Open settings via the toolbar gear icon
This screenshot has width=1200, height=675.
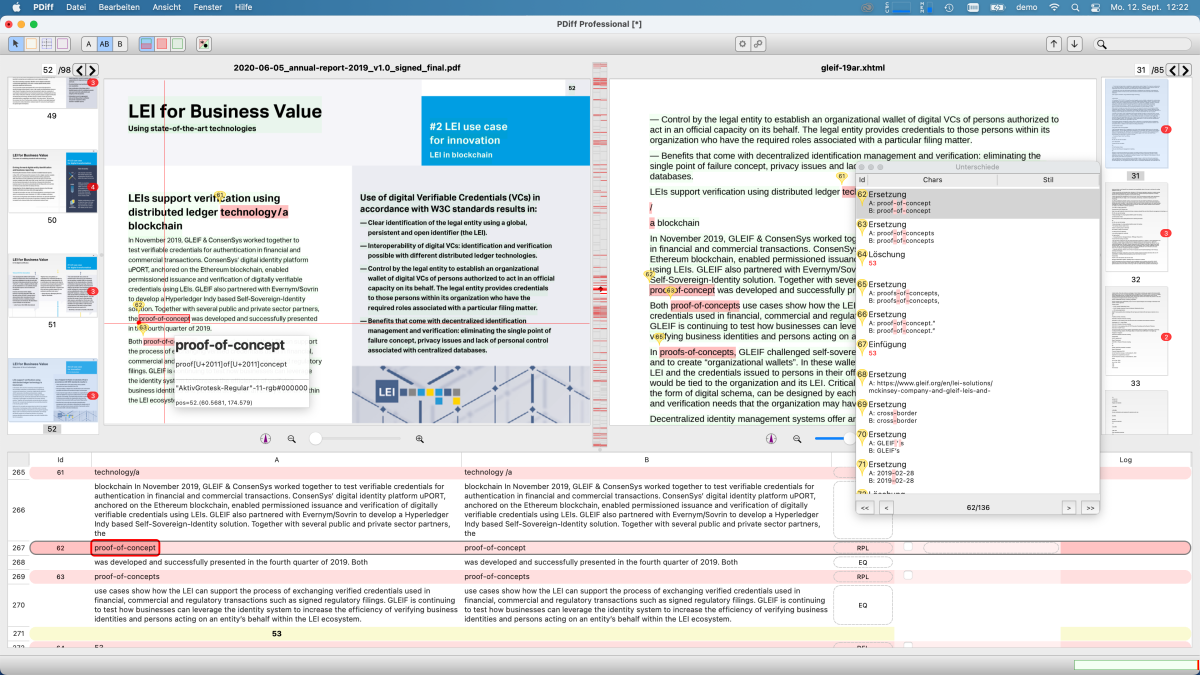742,44
